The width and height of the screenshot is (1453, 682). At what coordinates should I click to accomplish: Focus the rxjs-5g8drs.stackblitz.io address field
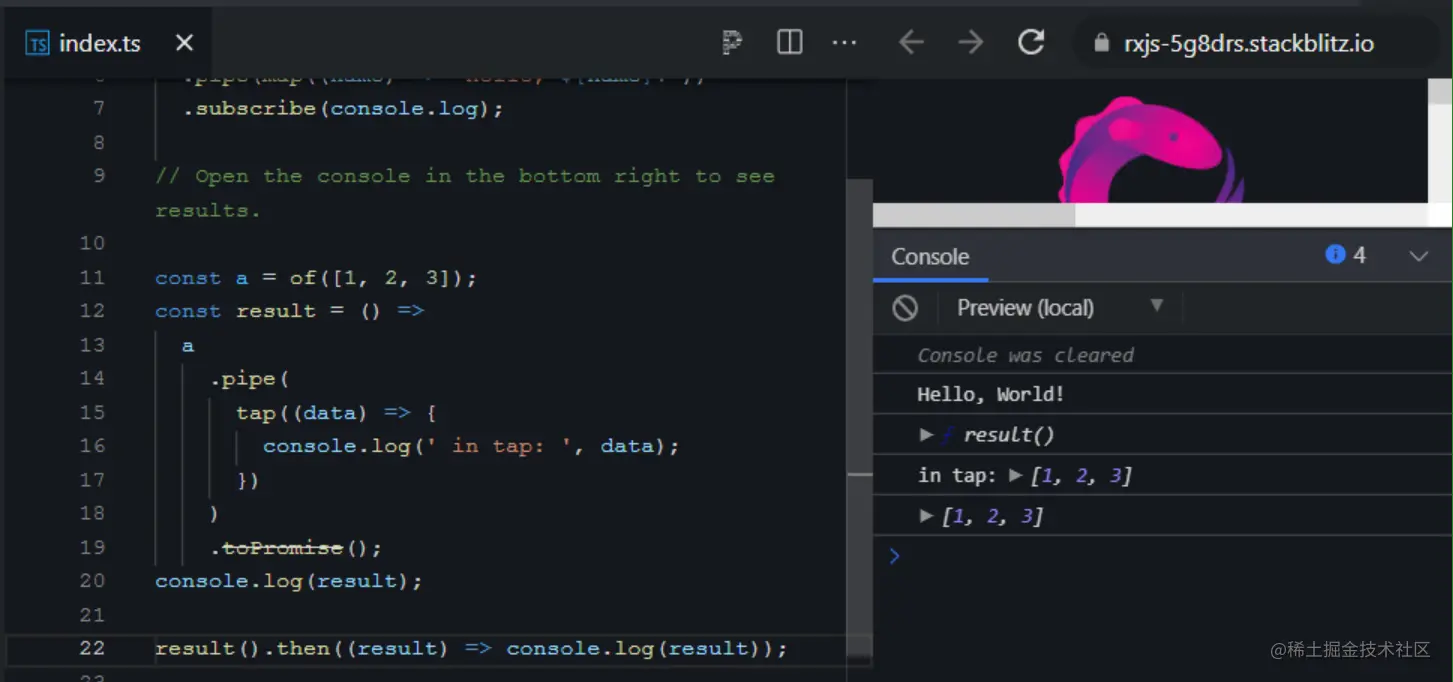point(1248,43)
